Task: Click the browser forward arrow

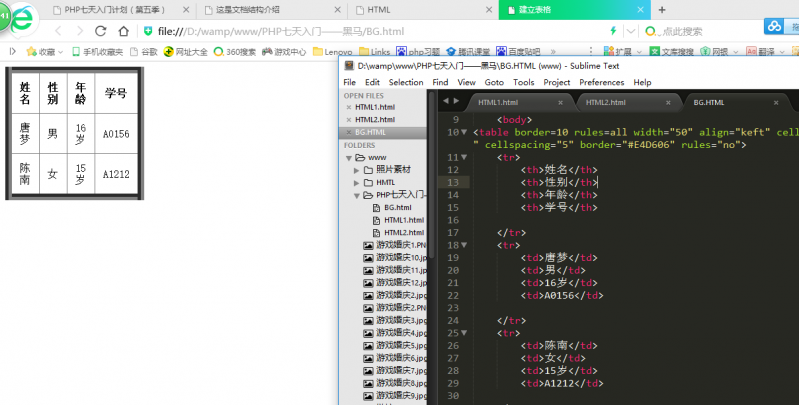Action: 81,31
